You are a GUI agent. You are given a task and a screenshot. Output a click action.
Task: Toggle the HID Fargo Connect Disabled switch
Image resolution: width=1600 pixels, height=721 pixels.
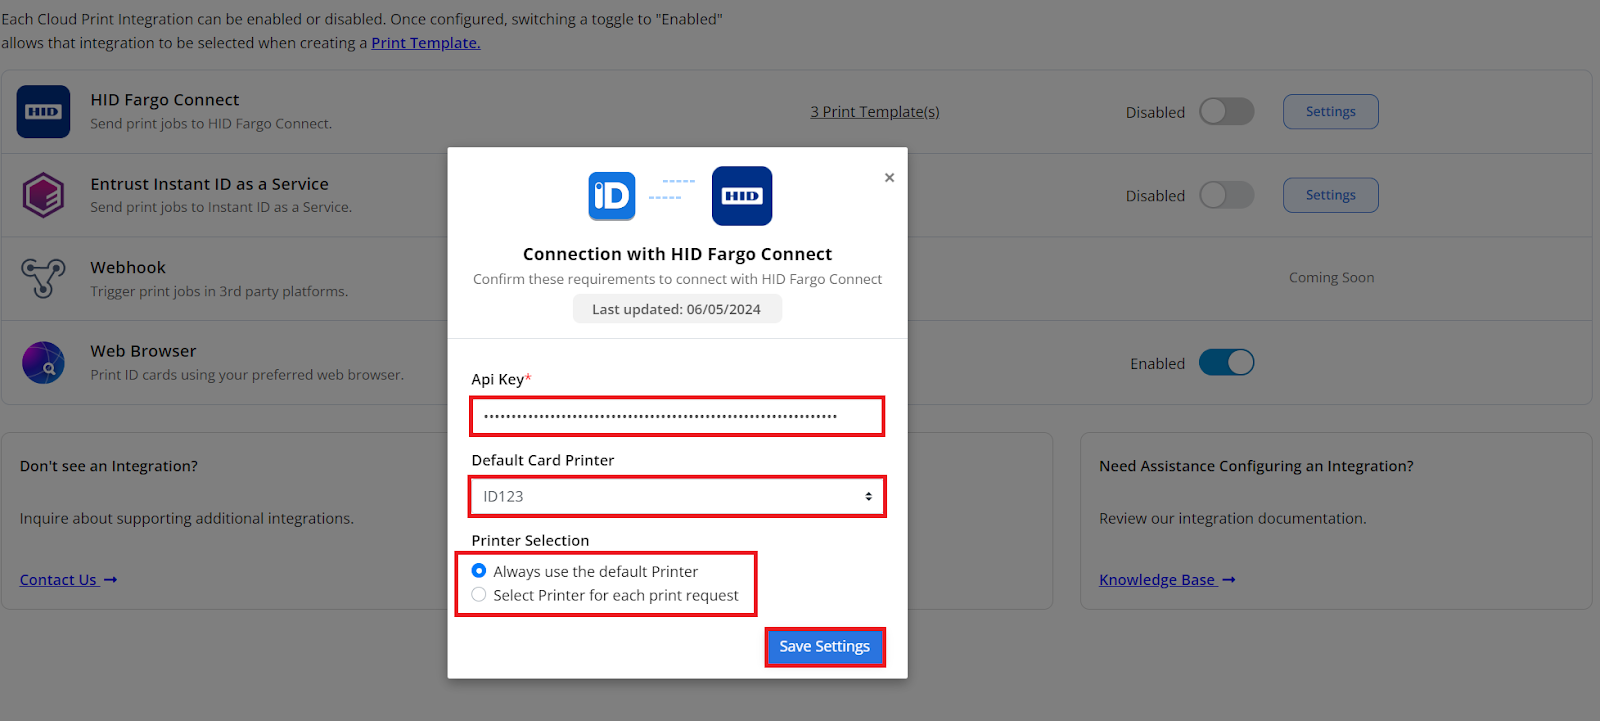coord(1227,111)
